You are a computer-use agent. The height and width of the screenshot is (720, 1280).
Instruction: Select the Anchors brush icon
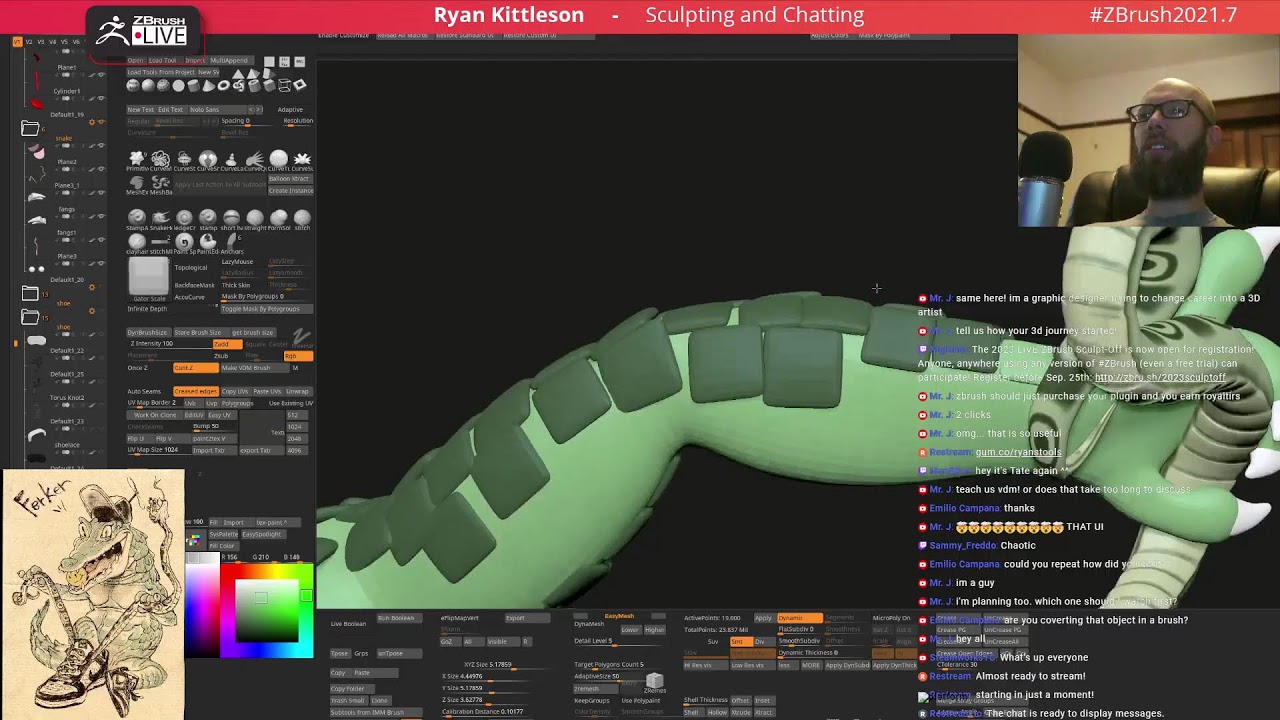tap(231, 241)
